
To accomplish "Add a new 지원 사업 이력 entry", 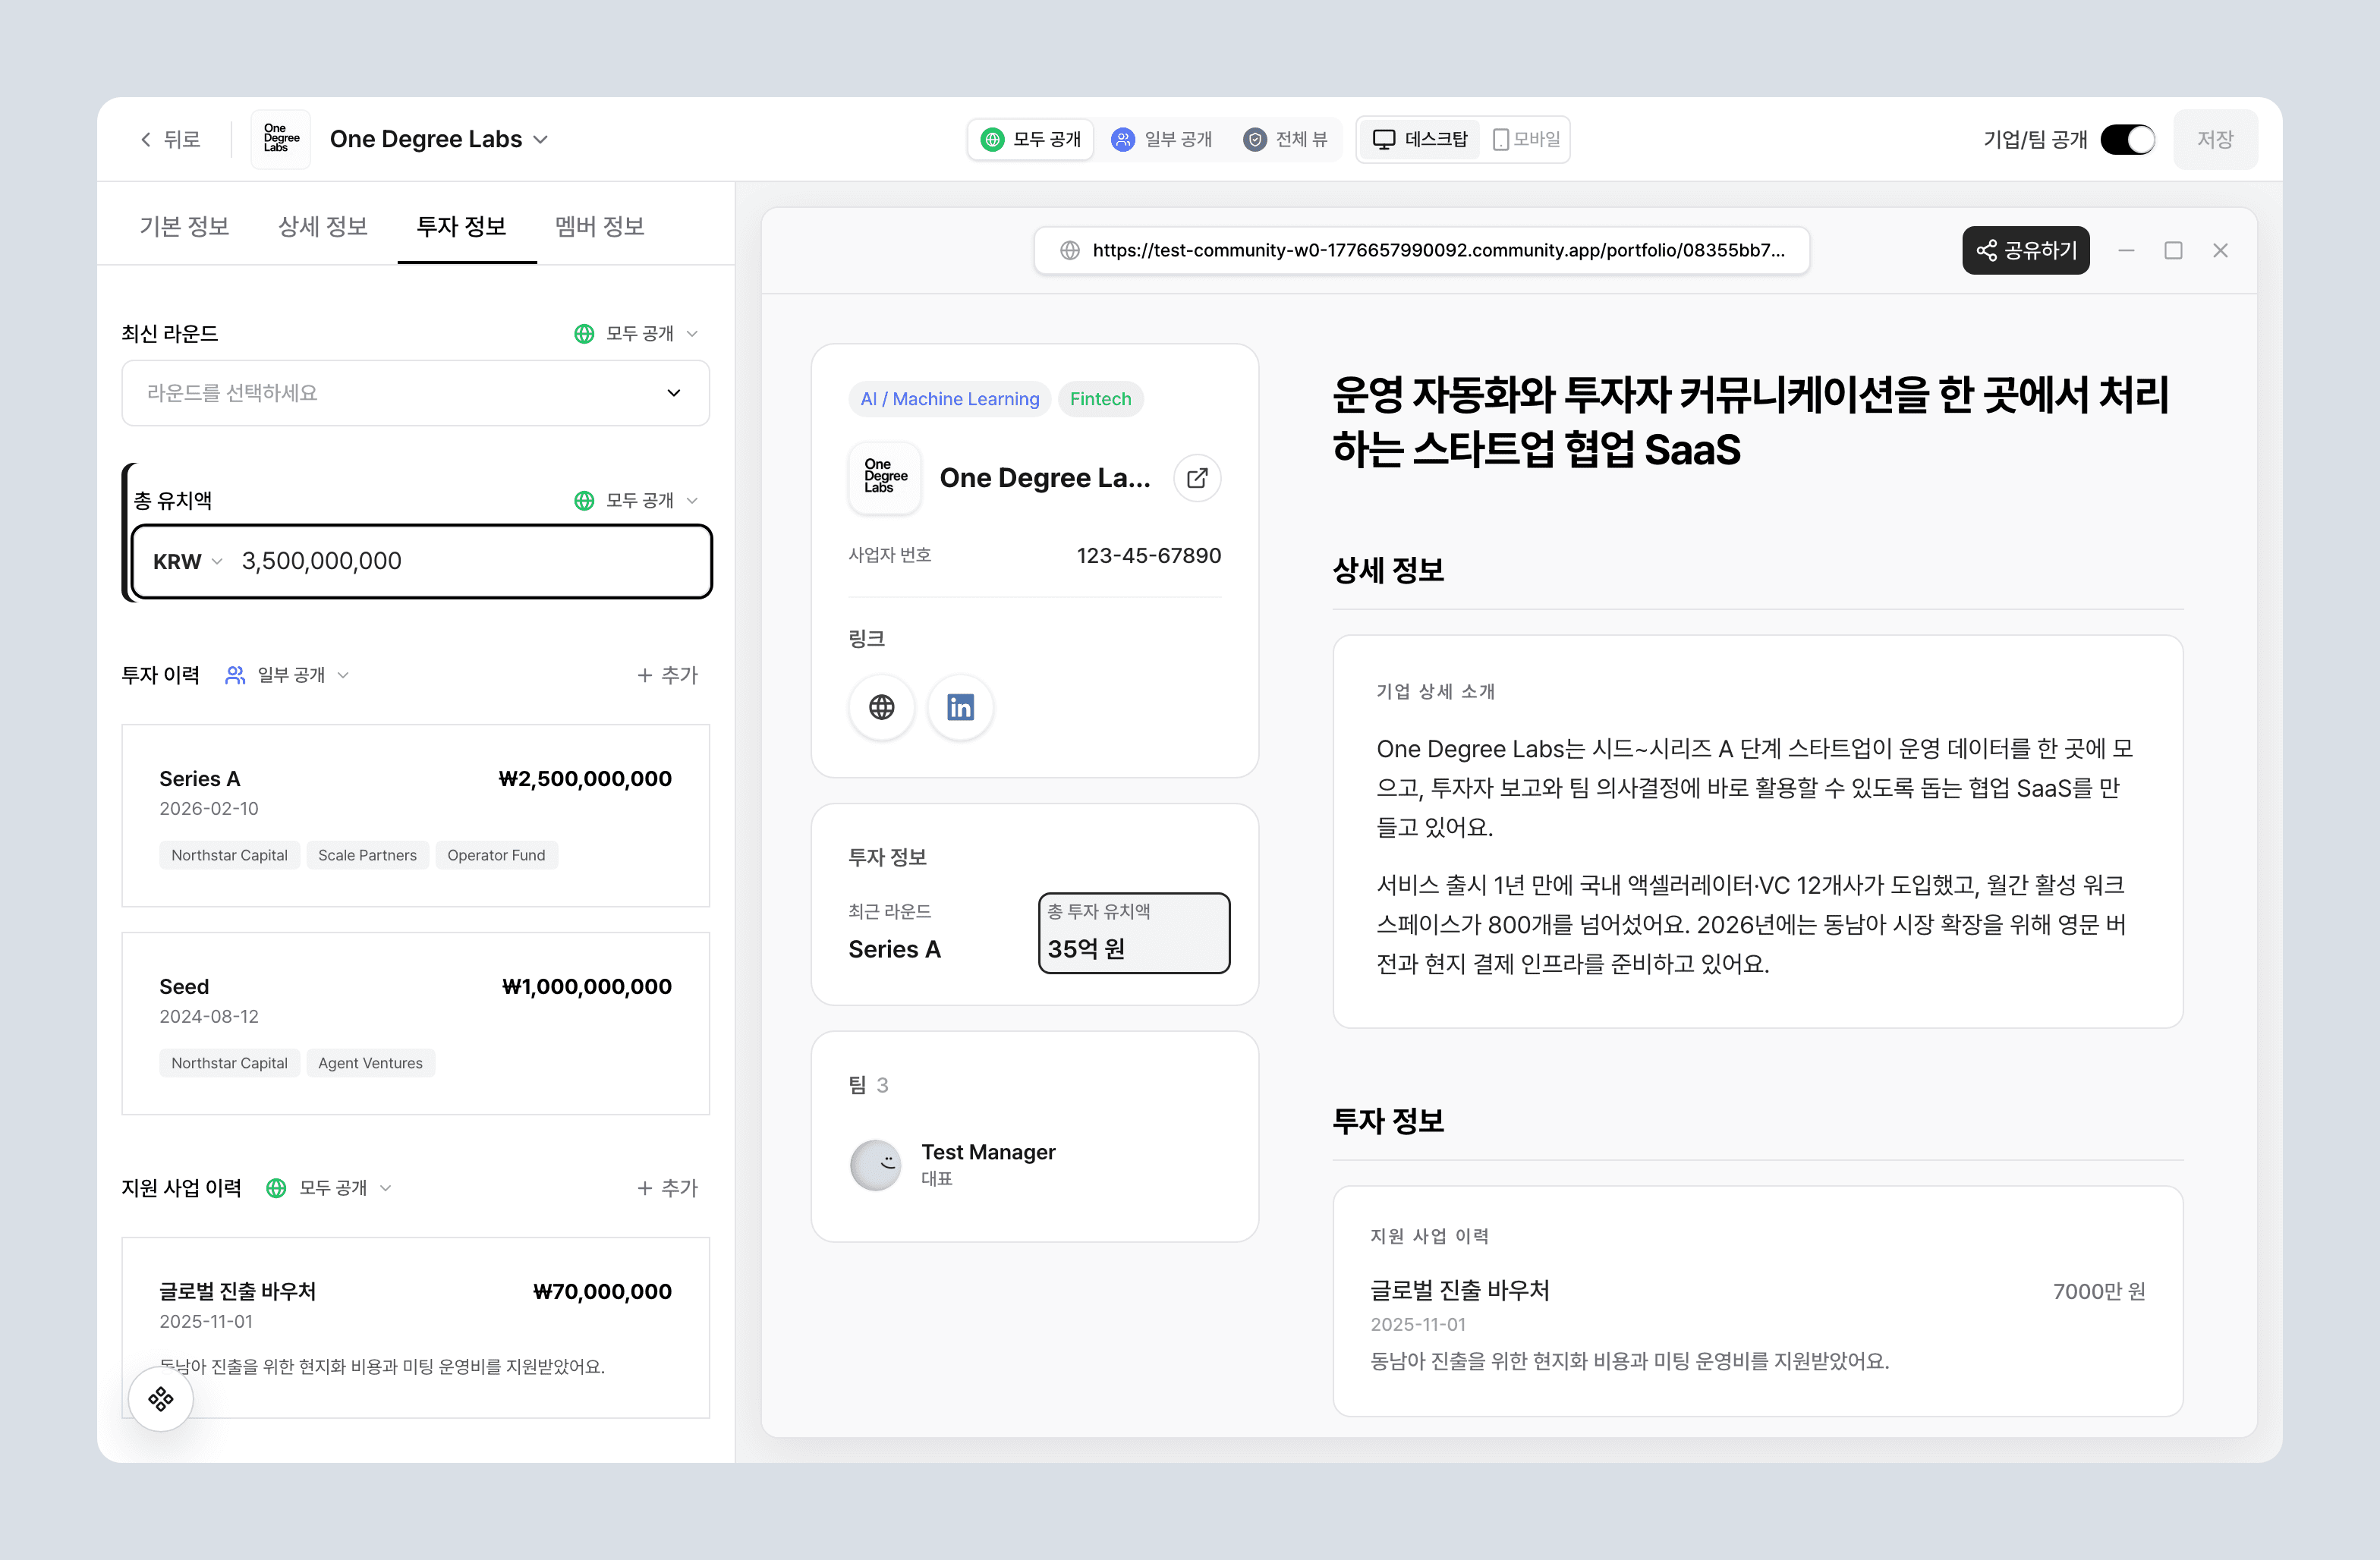I will 667,1188.
